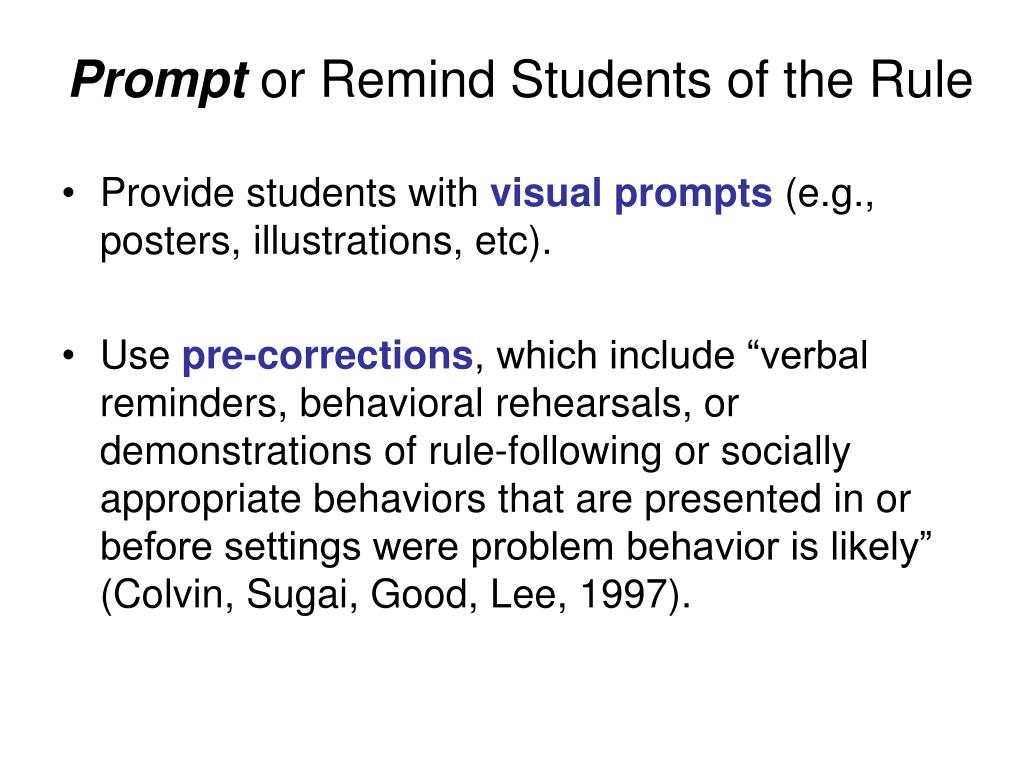The height and width of the screenshot is (768, 1024).
Task: Click the word demonstrations
Action: 236,452
